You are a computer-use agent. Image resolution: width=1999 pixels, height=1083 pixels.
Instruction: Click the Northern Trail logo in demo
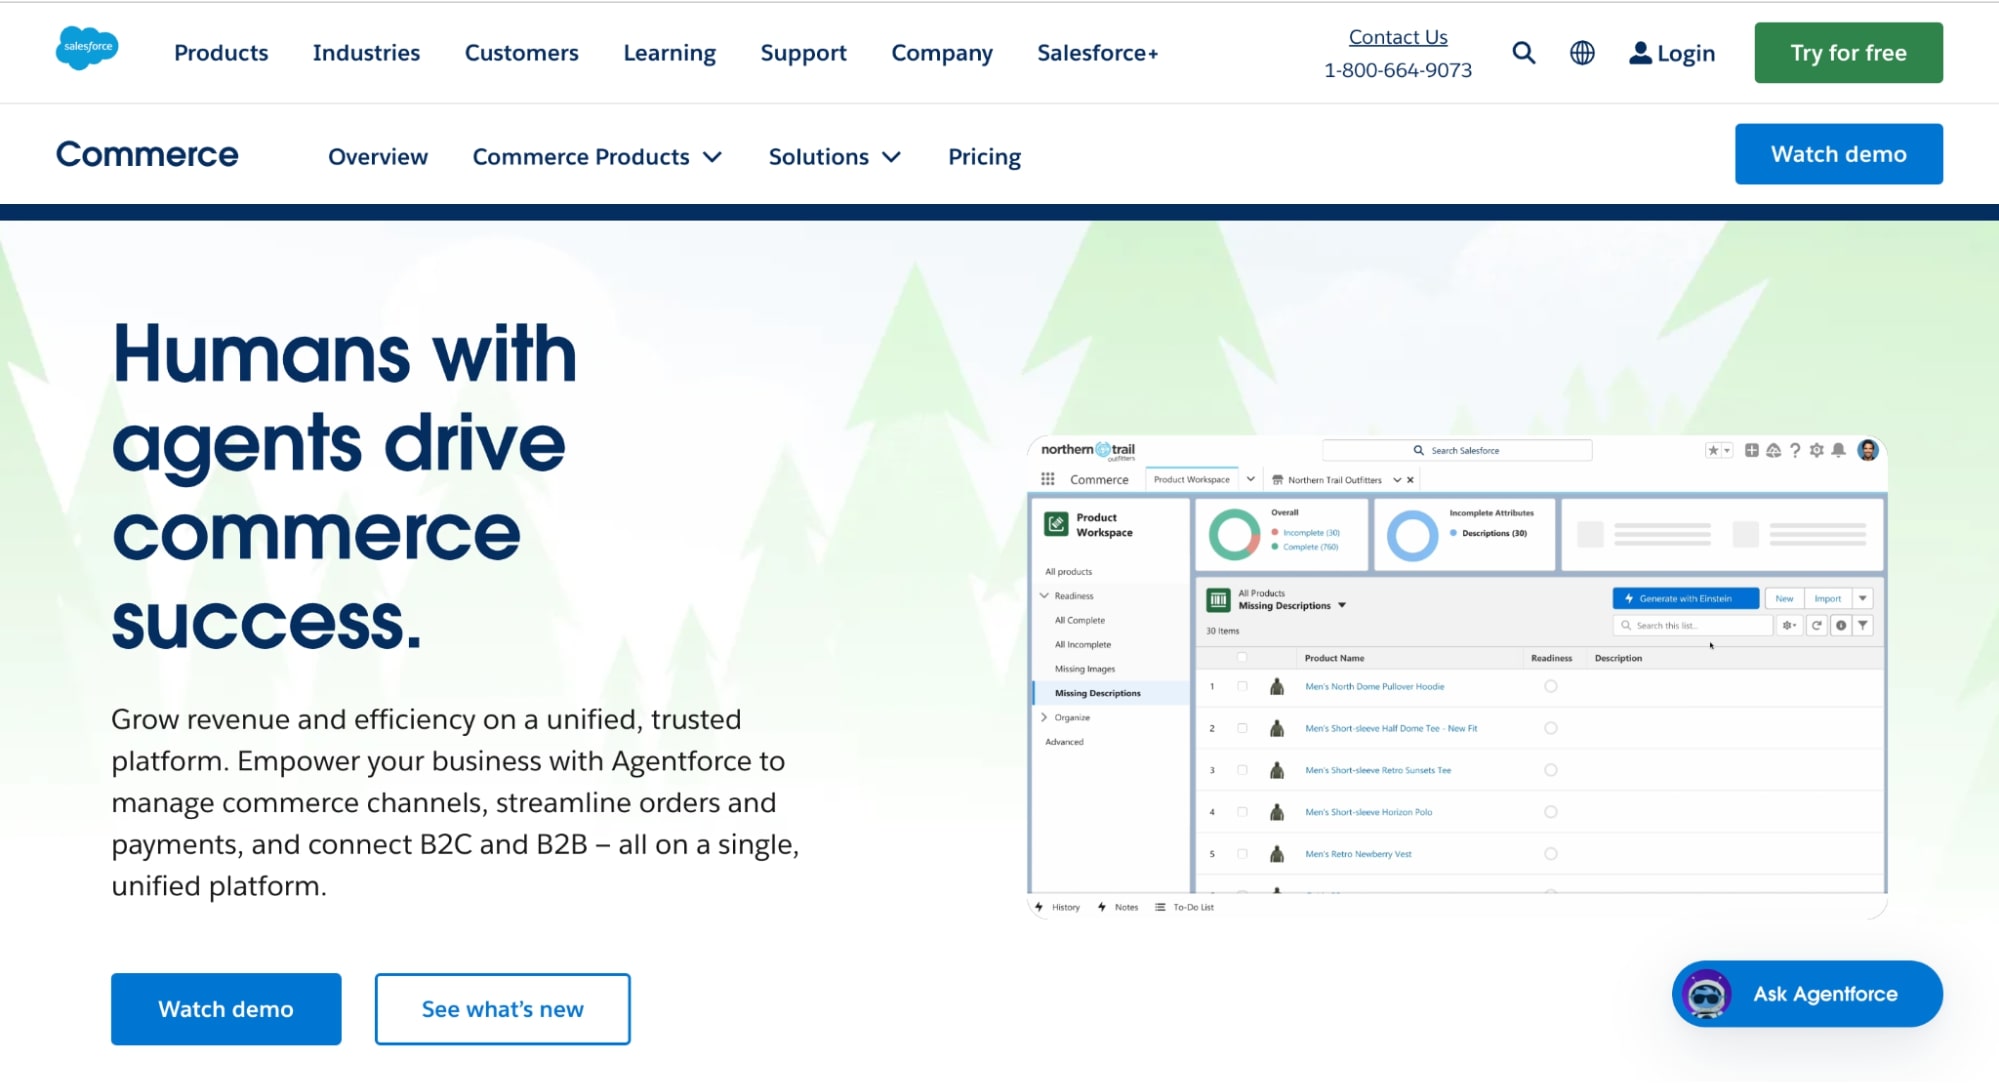pyautogui.click(x=1088, y=450)
